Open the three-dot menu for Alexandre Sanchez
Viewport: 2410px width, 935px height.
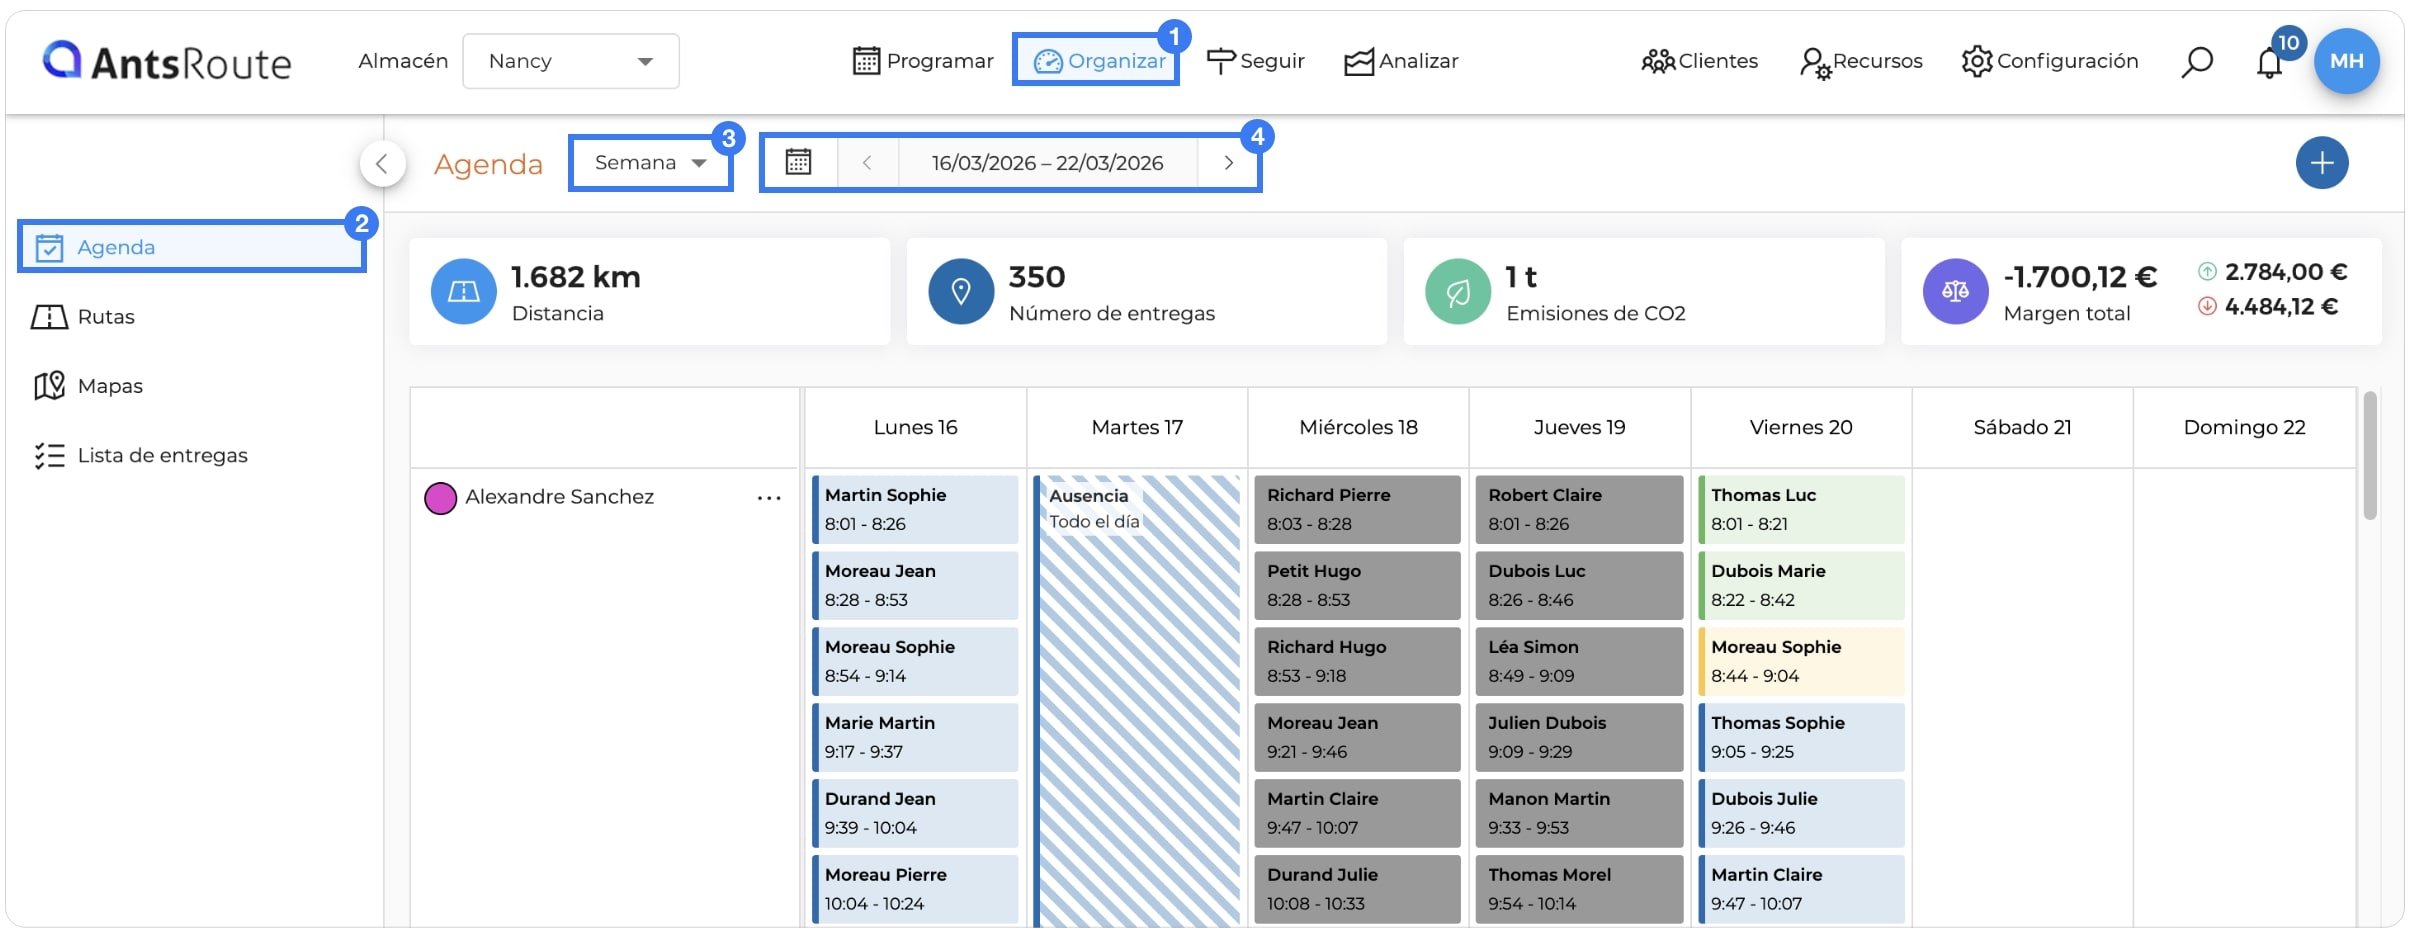pyautogui.click(x=769, y=497)
